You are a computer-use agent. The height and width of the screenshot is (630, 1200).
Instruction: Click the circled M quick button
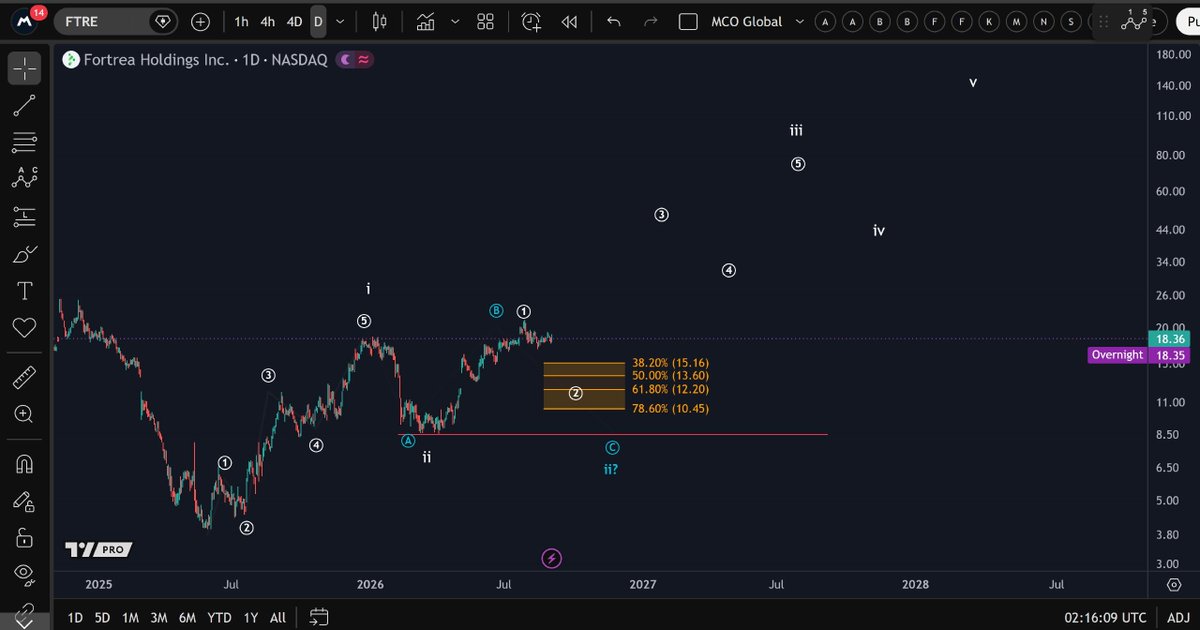coord(1016,21)
